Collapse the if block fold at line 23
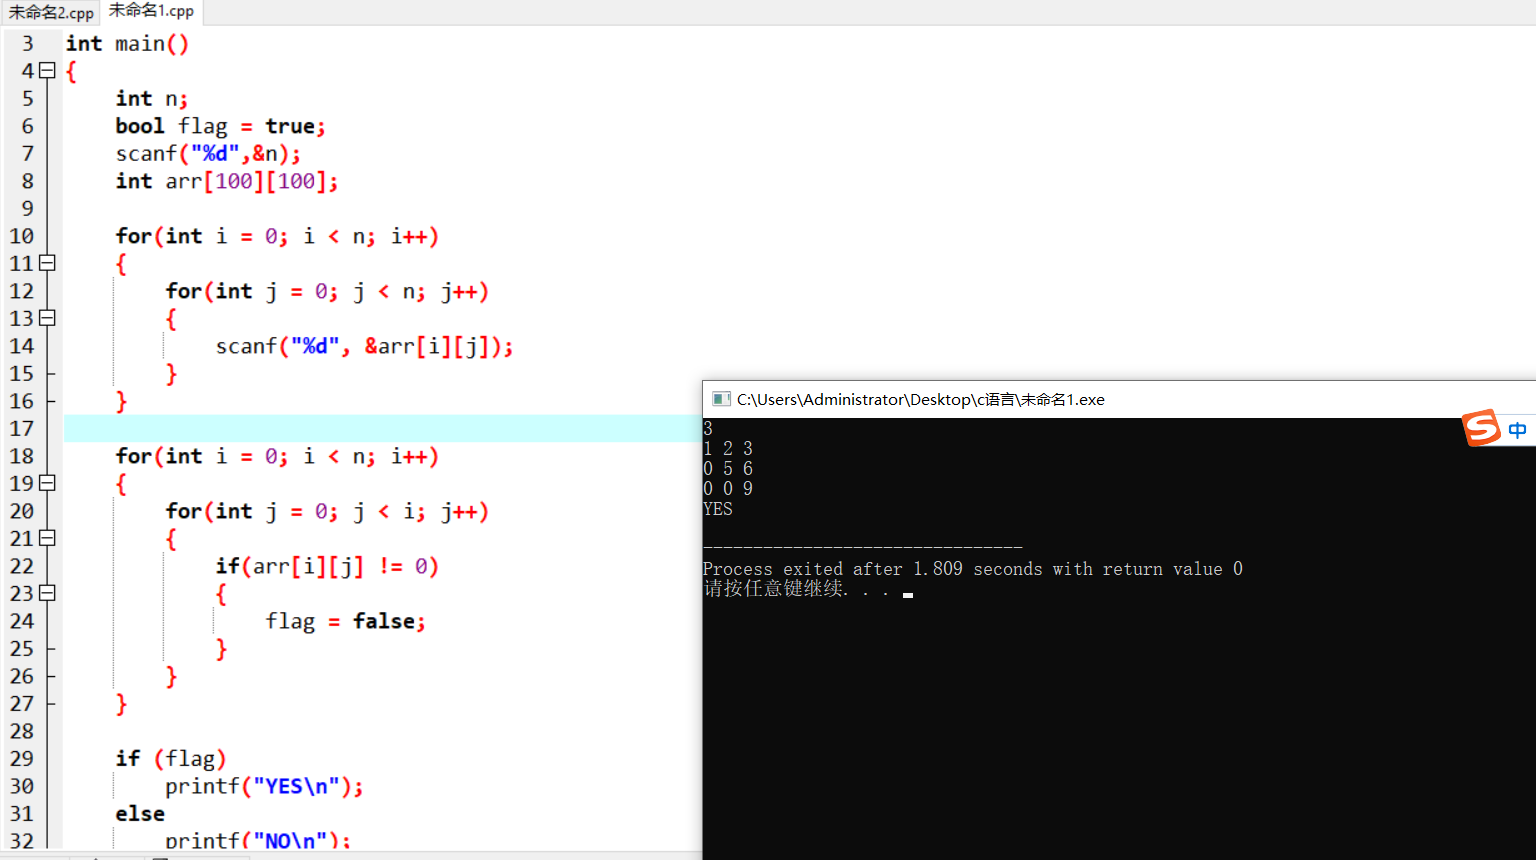The image size is (1536, 860). click(x=47, y=593)
